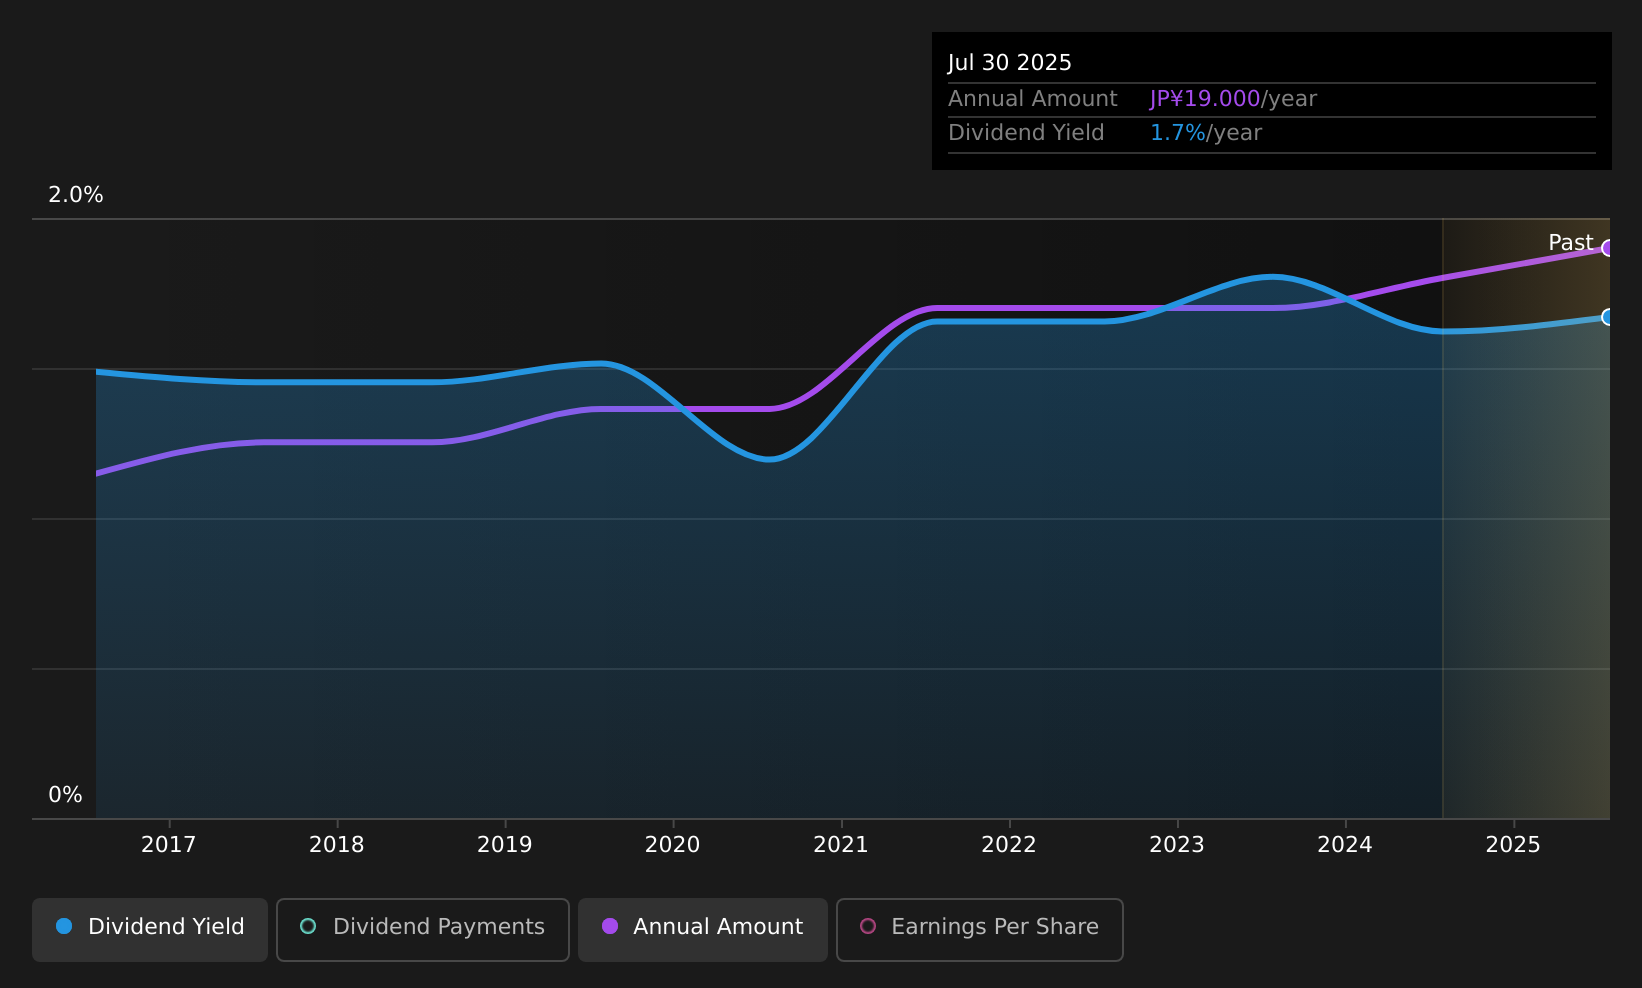Click the 2025 x-axis label

(1513, 845)
